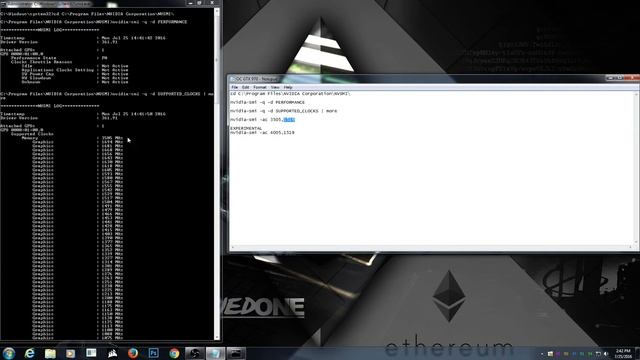This screenshot has width=640, height=360.
Task: Open the Format menu in Notepad
Action: pos(260,87)
